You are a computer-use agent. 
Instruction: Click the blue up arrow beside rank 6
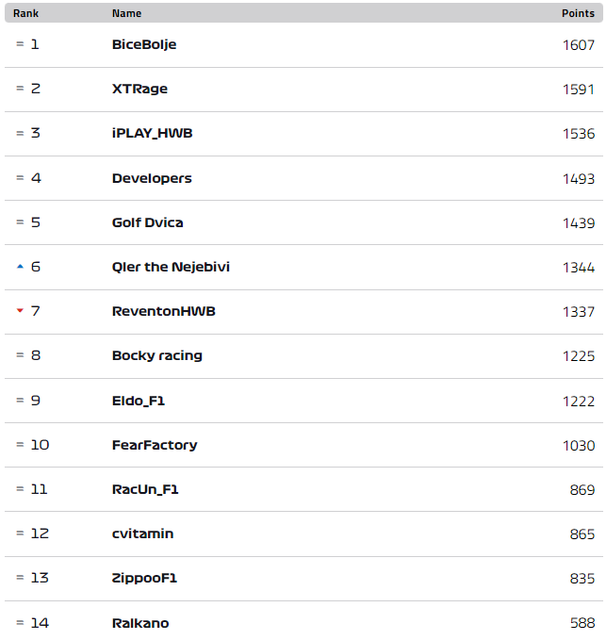pyautogui.click(x=20, y=267)
